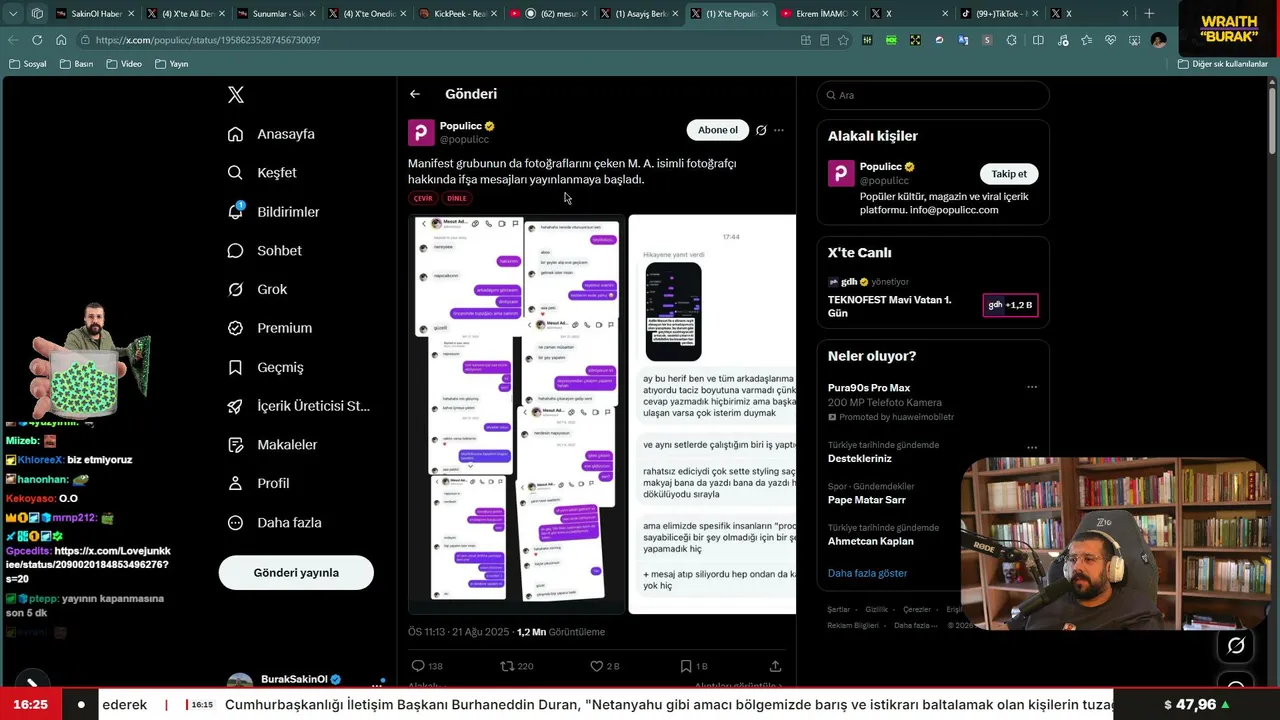Image resolution: width=1280 pixels, height=720 pixels.
Task: Open the Destekleriniz trend
Action: [x=860, y=459]
